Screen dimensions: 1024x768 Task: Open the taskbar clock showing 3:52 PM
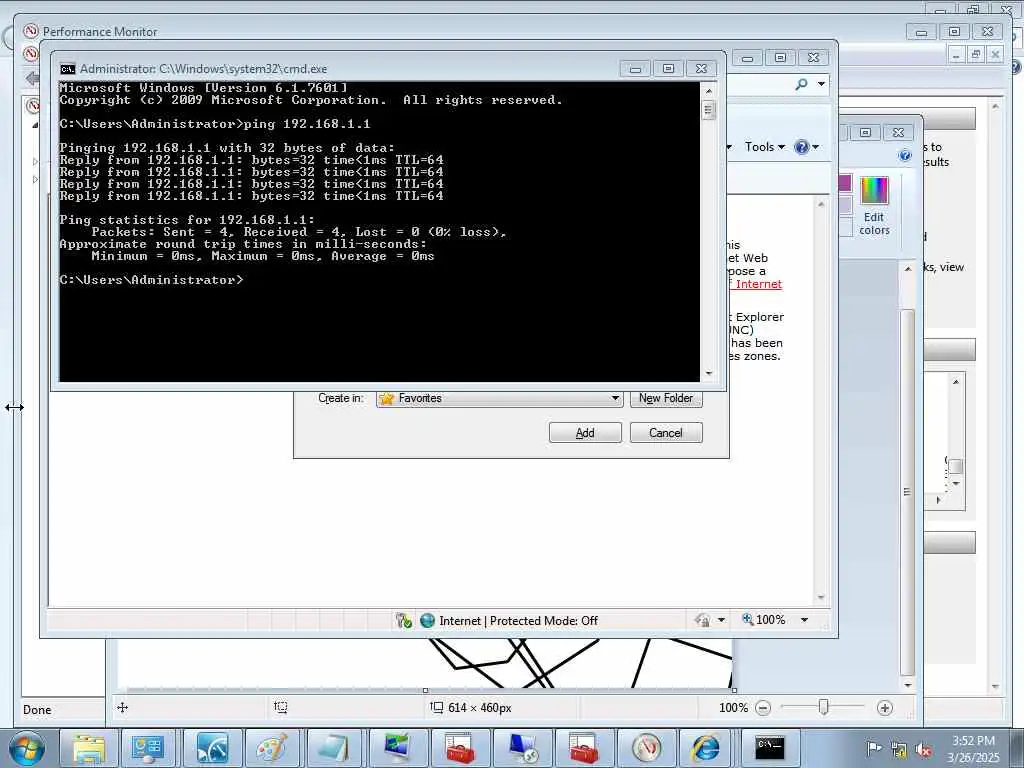click(x=973, y=749)
